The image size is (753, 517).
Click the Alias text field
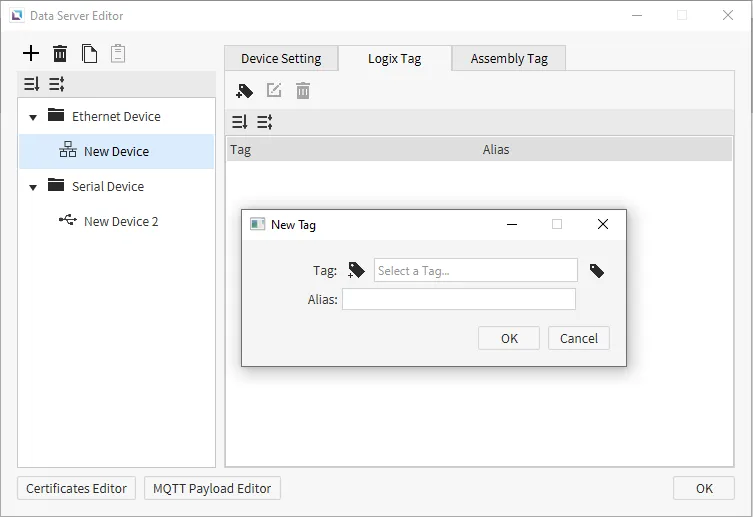coord(458,299)
